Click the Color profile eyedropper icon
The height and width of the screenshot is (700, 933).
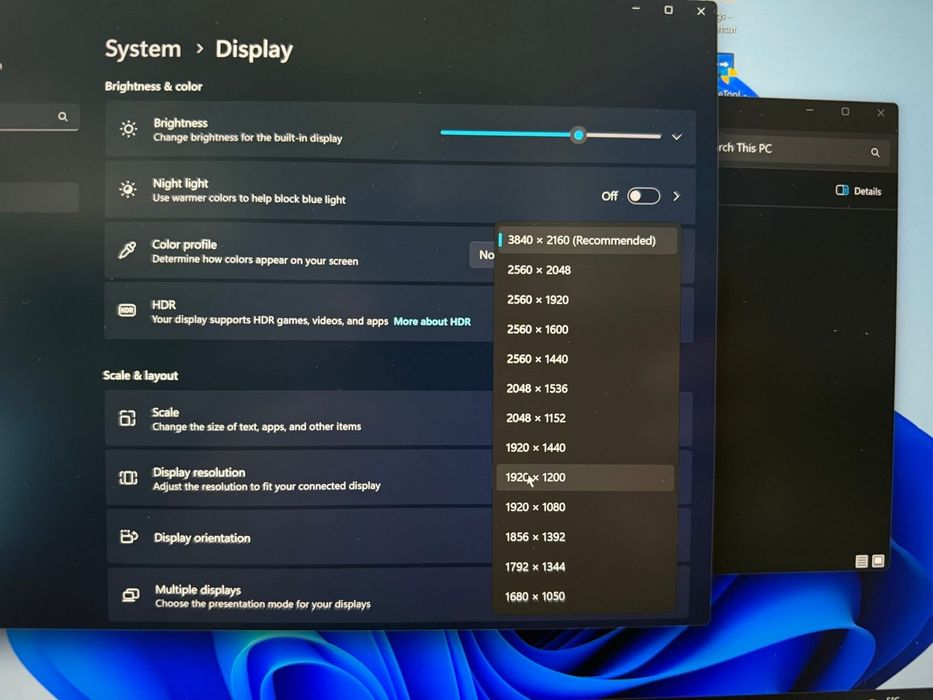(x=127, y=250)
